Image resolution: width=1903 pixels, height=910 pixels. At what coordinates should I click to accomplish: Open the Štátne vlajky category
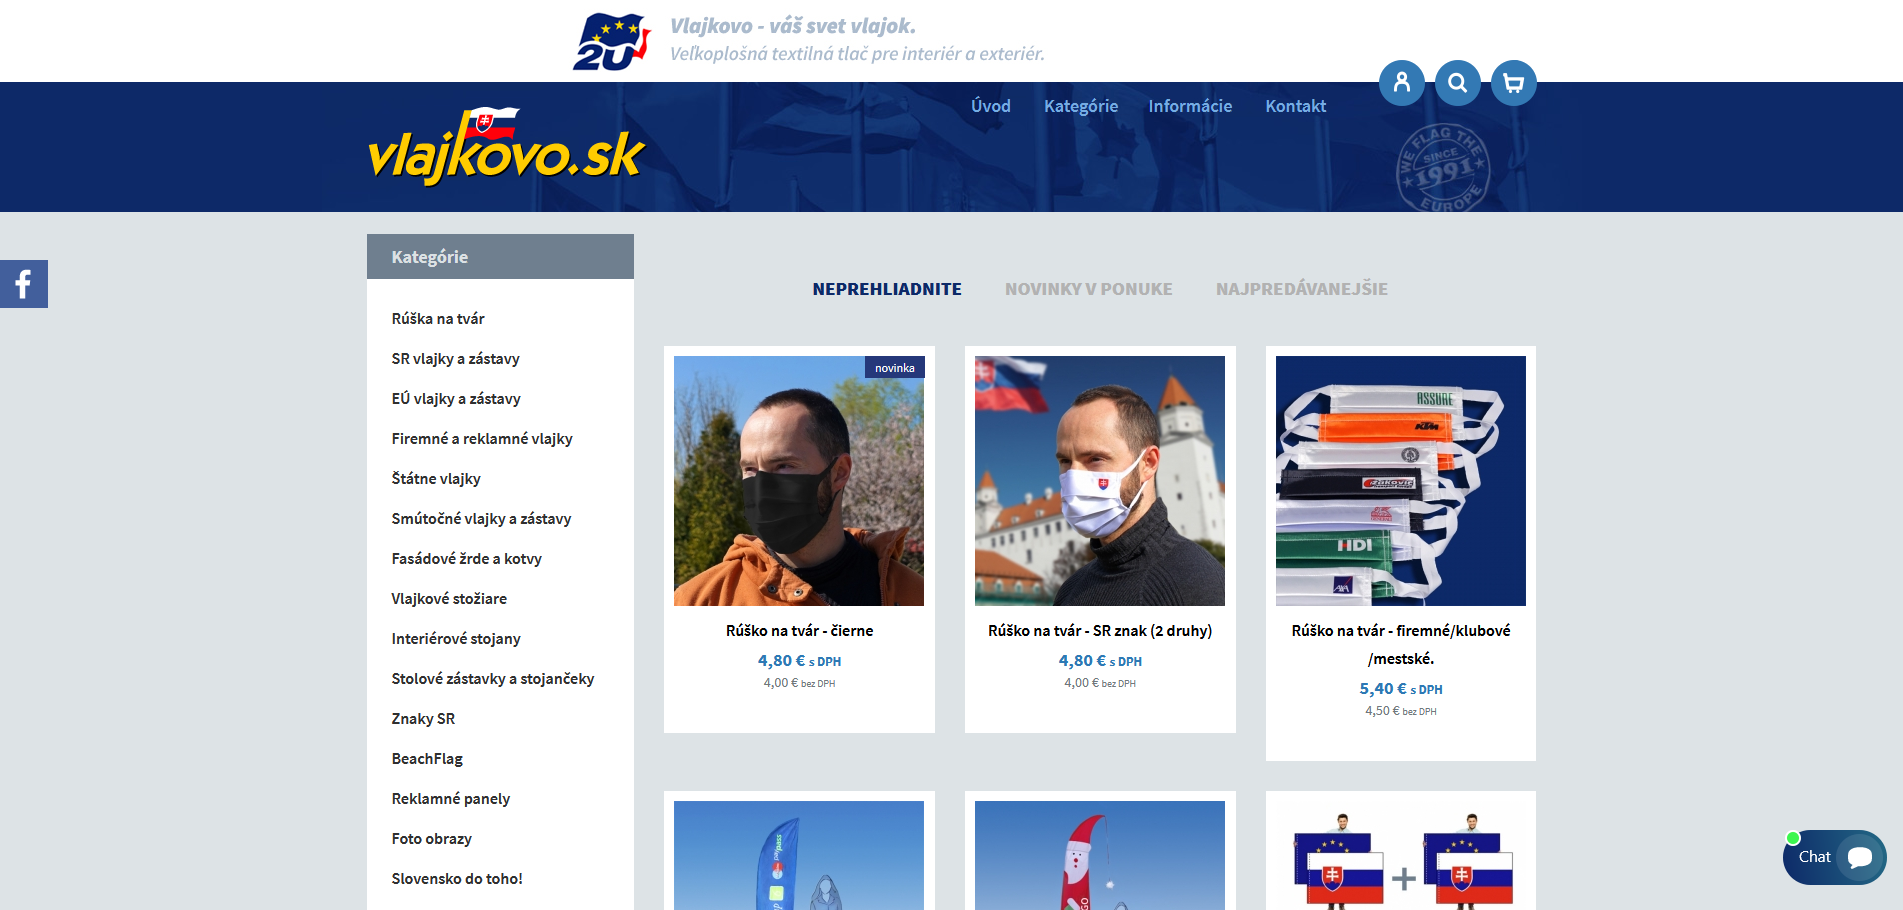(436, 478)
